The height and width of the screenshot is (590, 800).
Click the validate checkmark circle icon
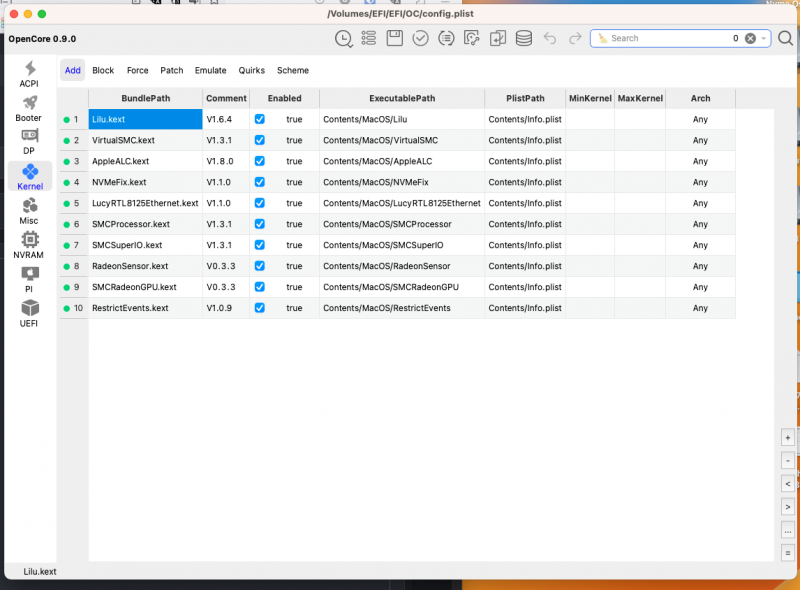[x=421, y=38]
